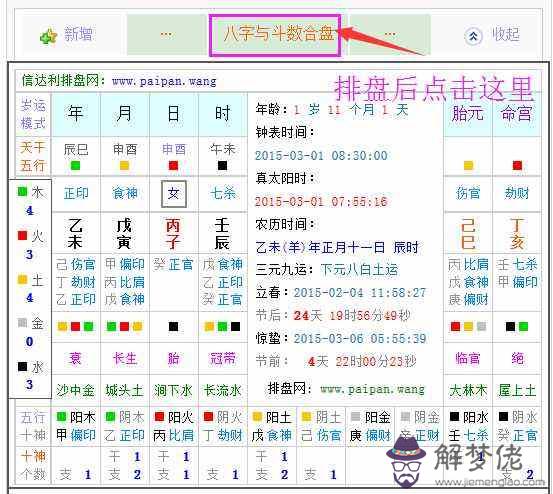Click the 阳木 green square icon

pyautogui.click(x=62, y=417)
